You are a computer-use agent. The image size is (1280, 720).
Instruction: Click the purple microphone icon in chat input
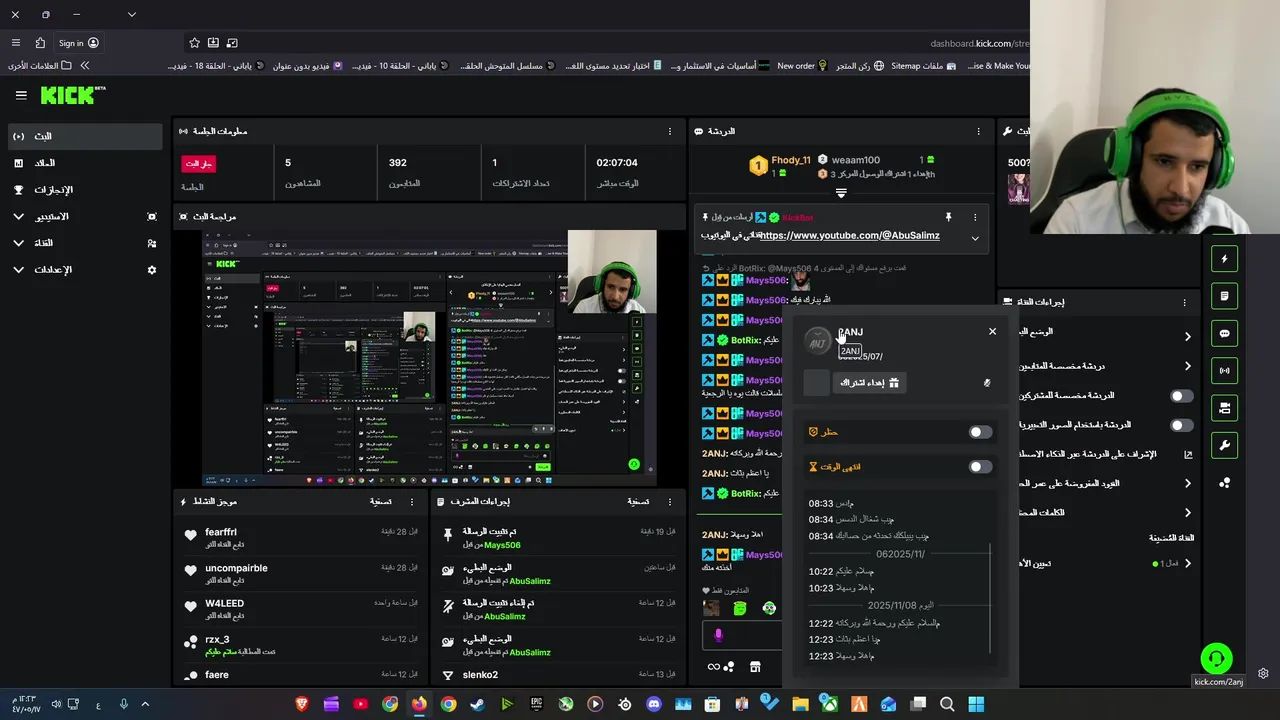pyautogui.click(x=717, y=634)
